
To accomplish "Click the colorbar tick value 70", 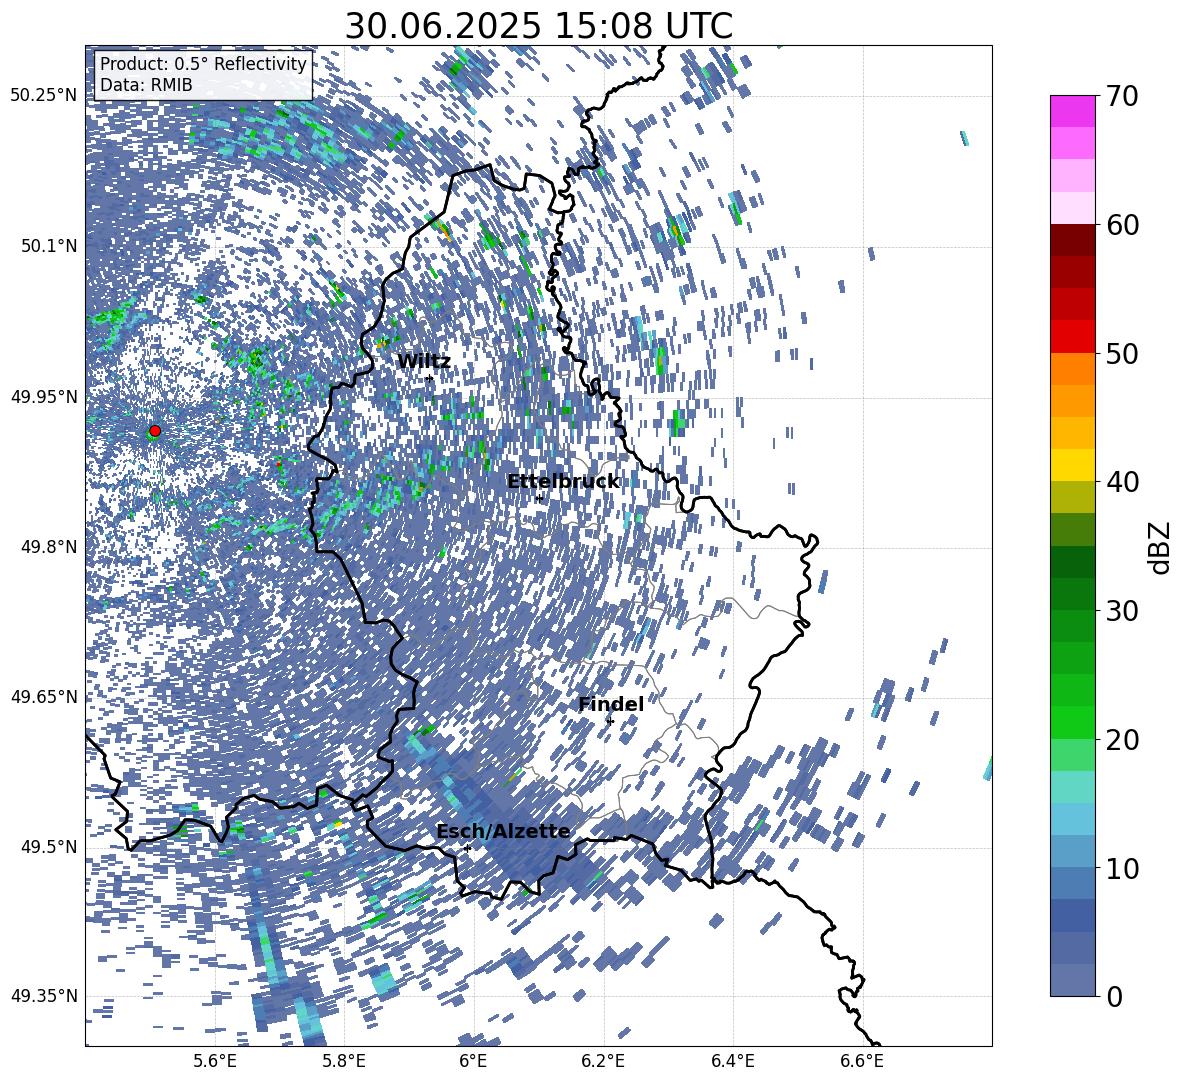I will pos(1122,96).
